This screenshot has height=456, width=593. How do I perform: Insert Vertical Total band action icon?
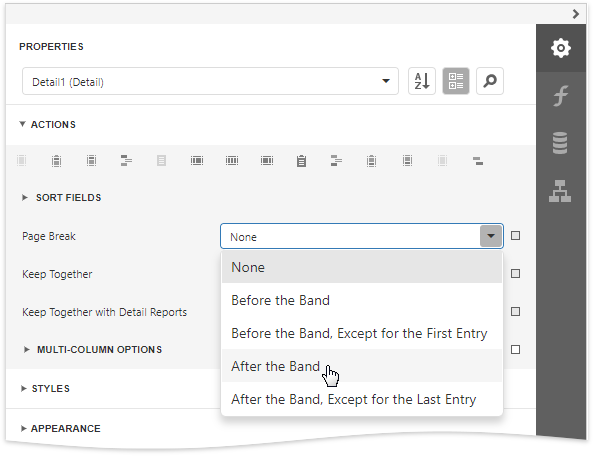[x=267, y=161]
